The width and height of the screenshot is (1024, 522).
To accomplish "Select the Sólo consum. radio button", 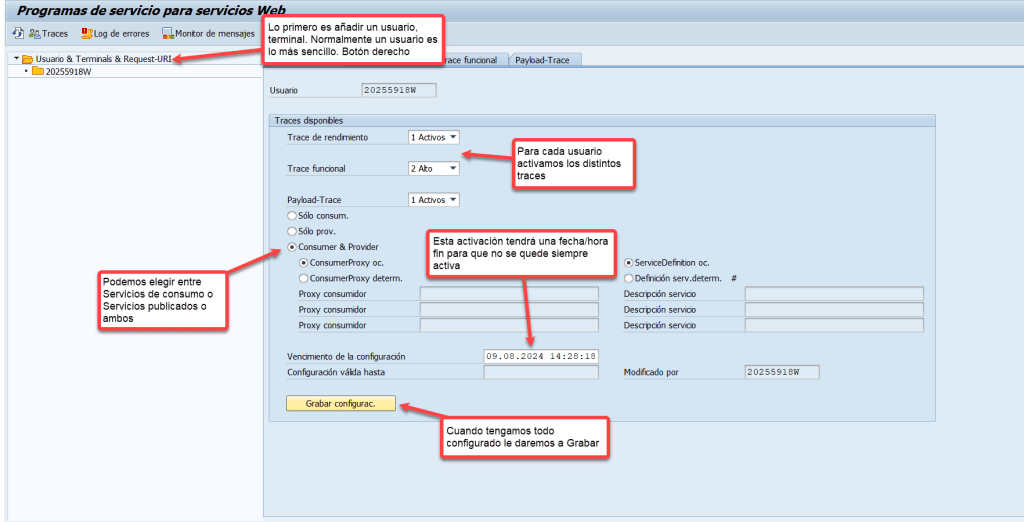I will (292, 215).
